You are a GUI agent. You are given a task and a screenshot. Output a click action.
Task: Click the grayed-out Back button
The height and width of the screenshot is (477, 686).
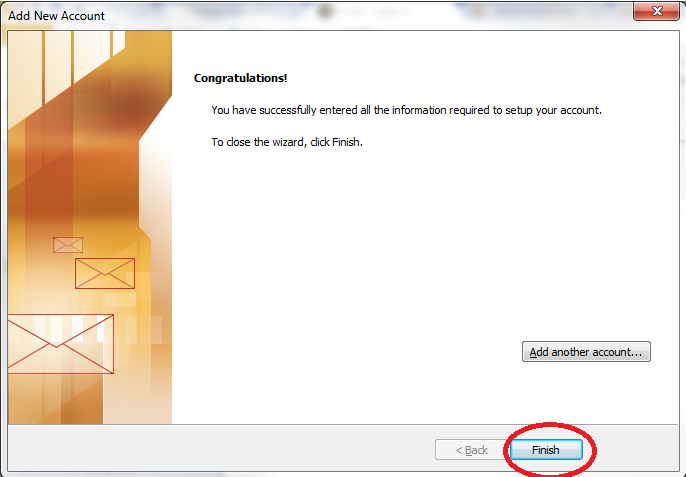coord(472,450)
